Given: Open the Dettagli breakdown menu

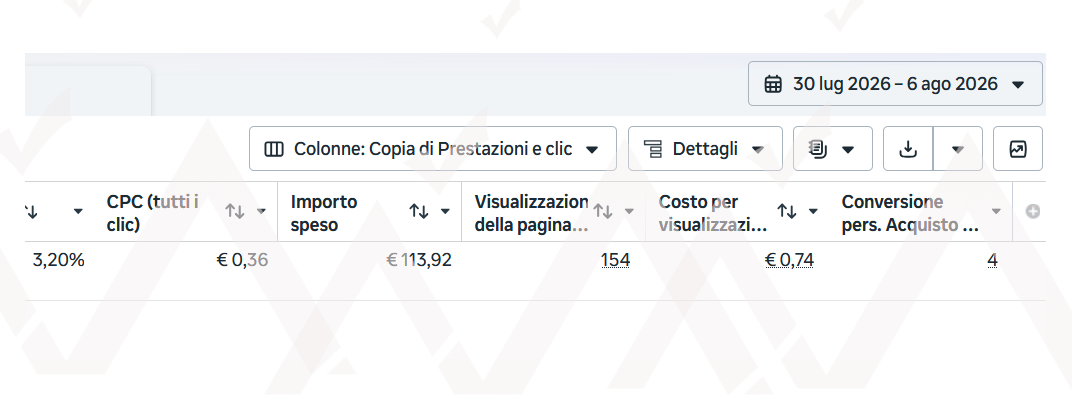Looking at the screenshot, I should coord(705,148).
